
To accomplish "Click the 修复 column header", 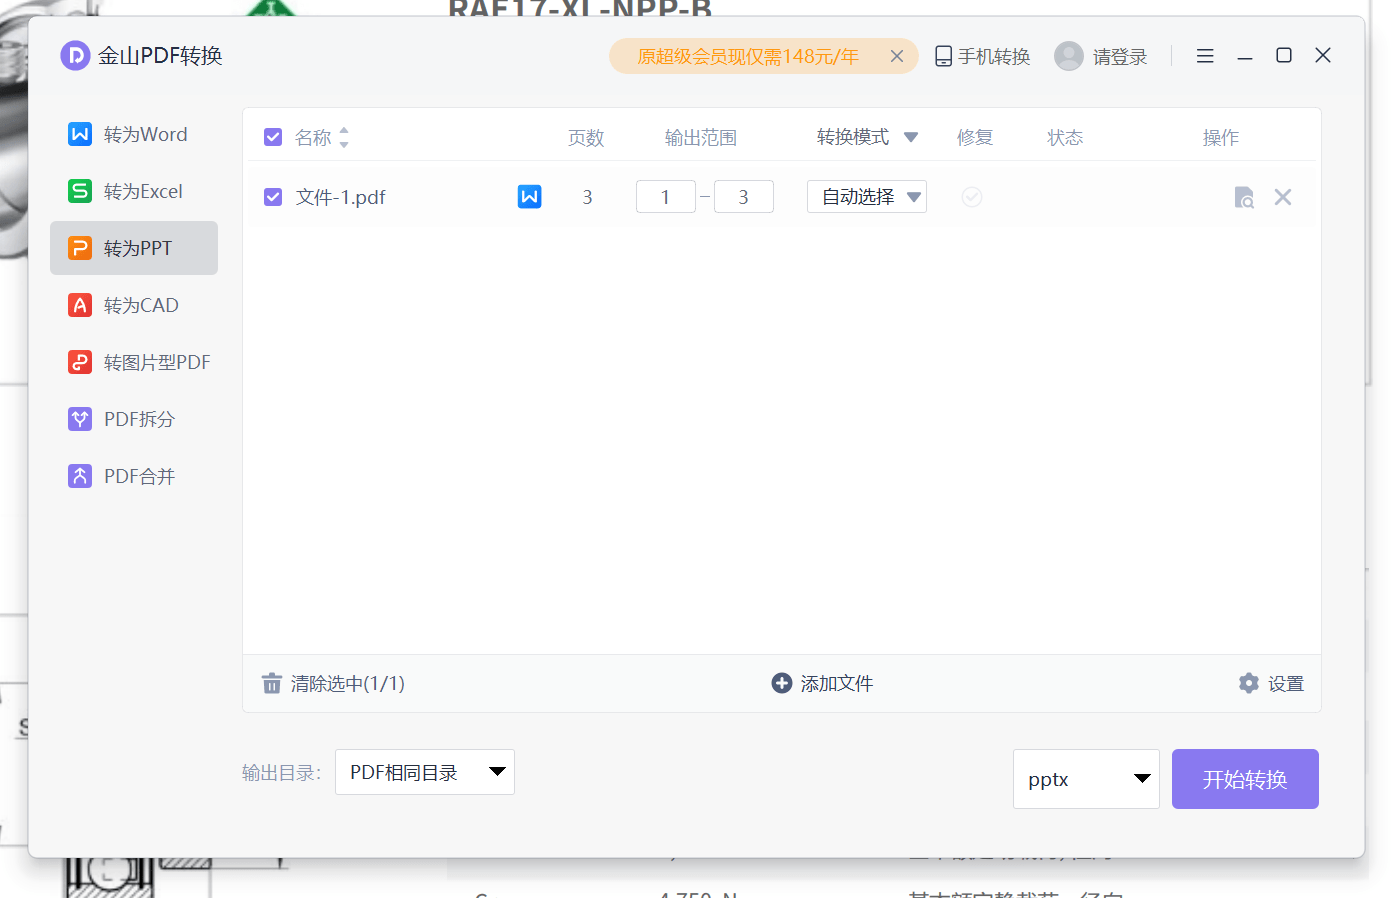I will (x=975, y=138).
